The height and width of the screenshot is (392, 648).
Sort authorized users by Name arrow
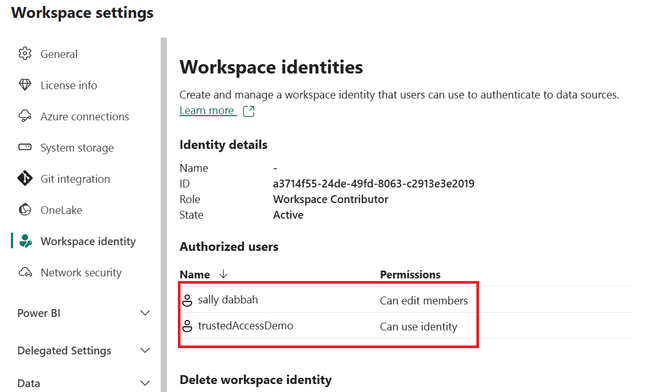pyautogui.click(x=224, y=274)
